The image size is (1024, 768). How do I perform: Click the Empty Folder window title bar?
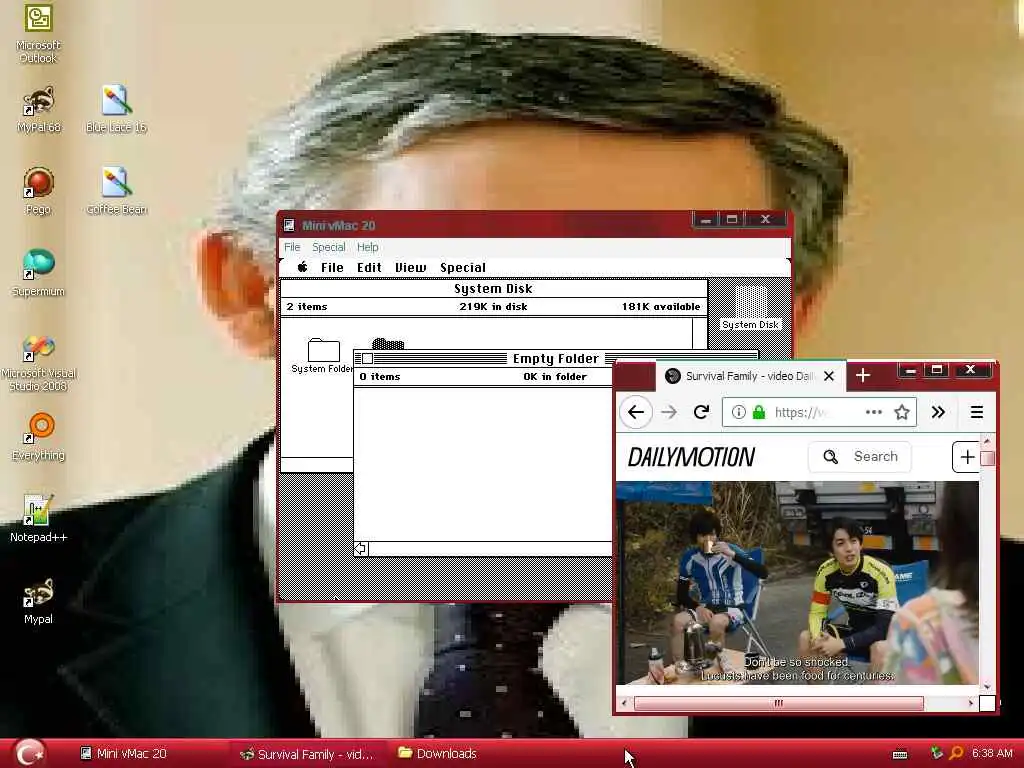[x=556, y=359]
